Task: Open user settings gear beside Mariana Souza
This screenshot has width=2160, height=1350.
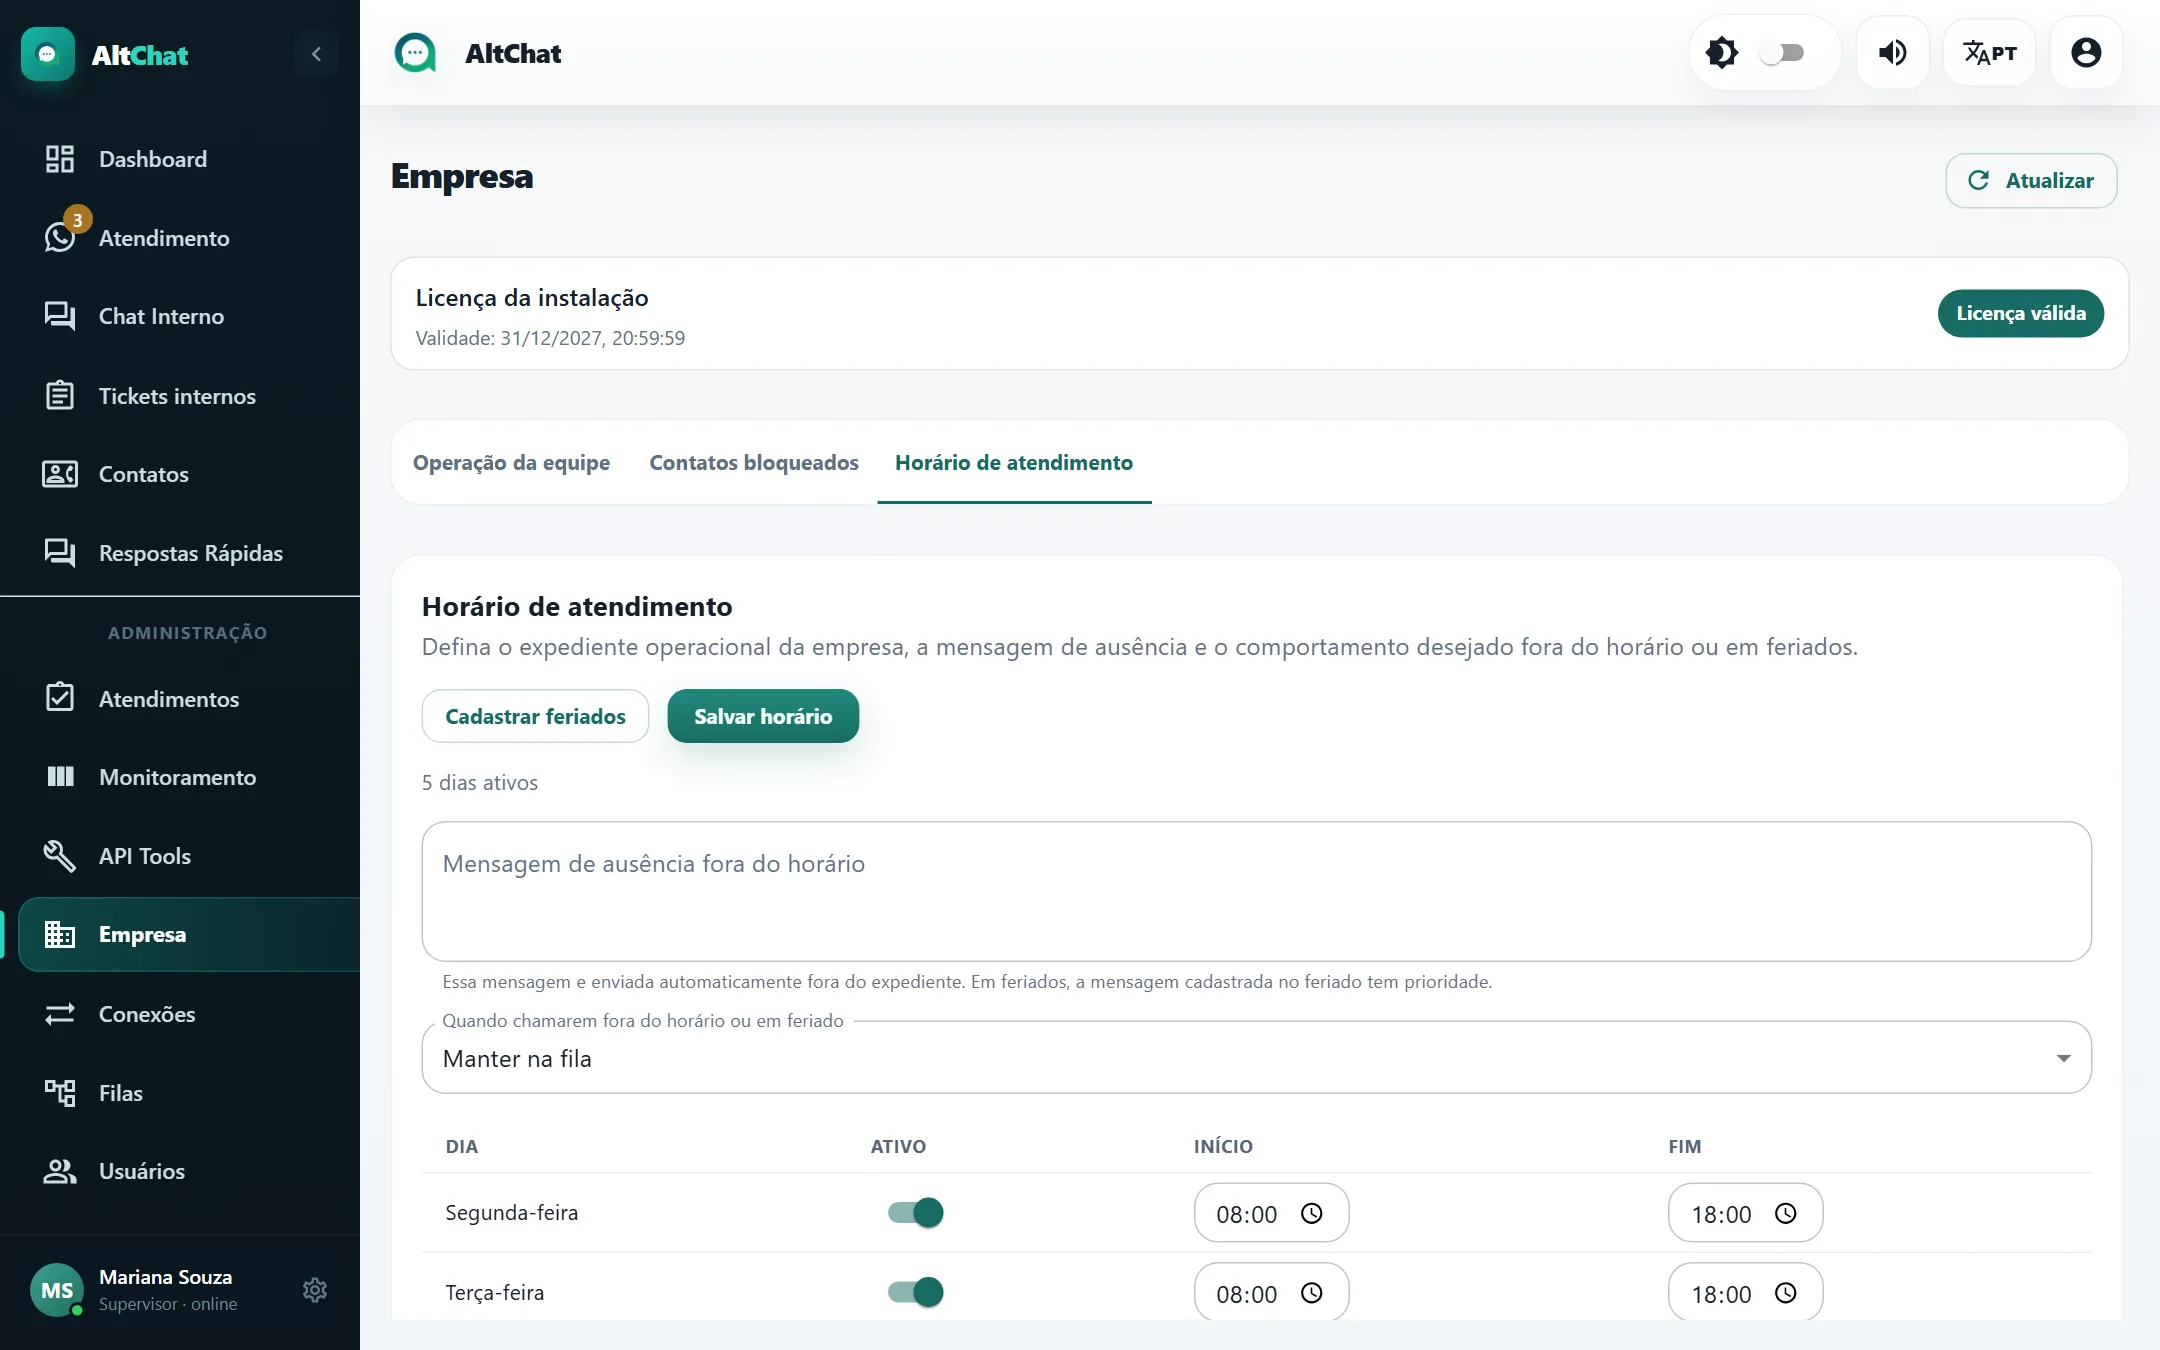Action: [x=315, y=1290]
